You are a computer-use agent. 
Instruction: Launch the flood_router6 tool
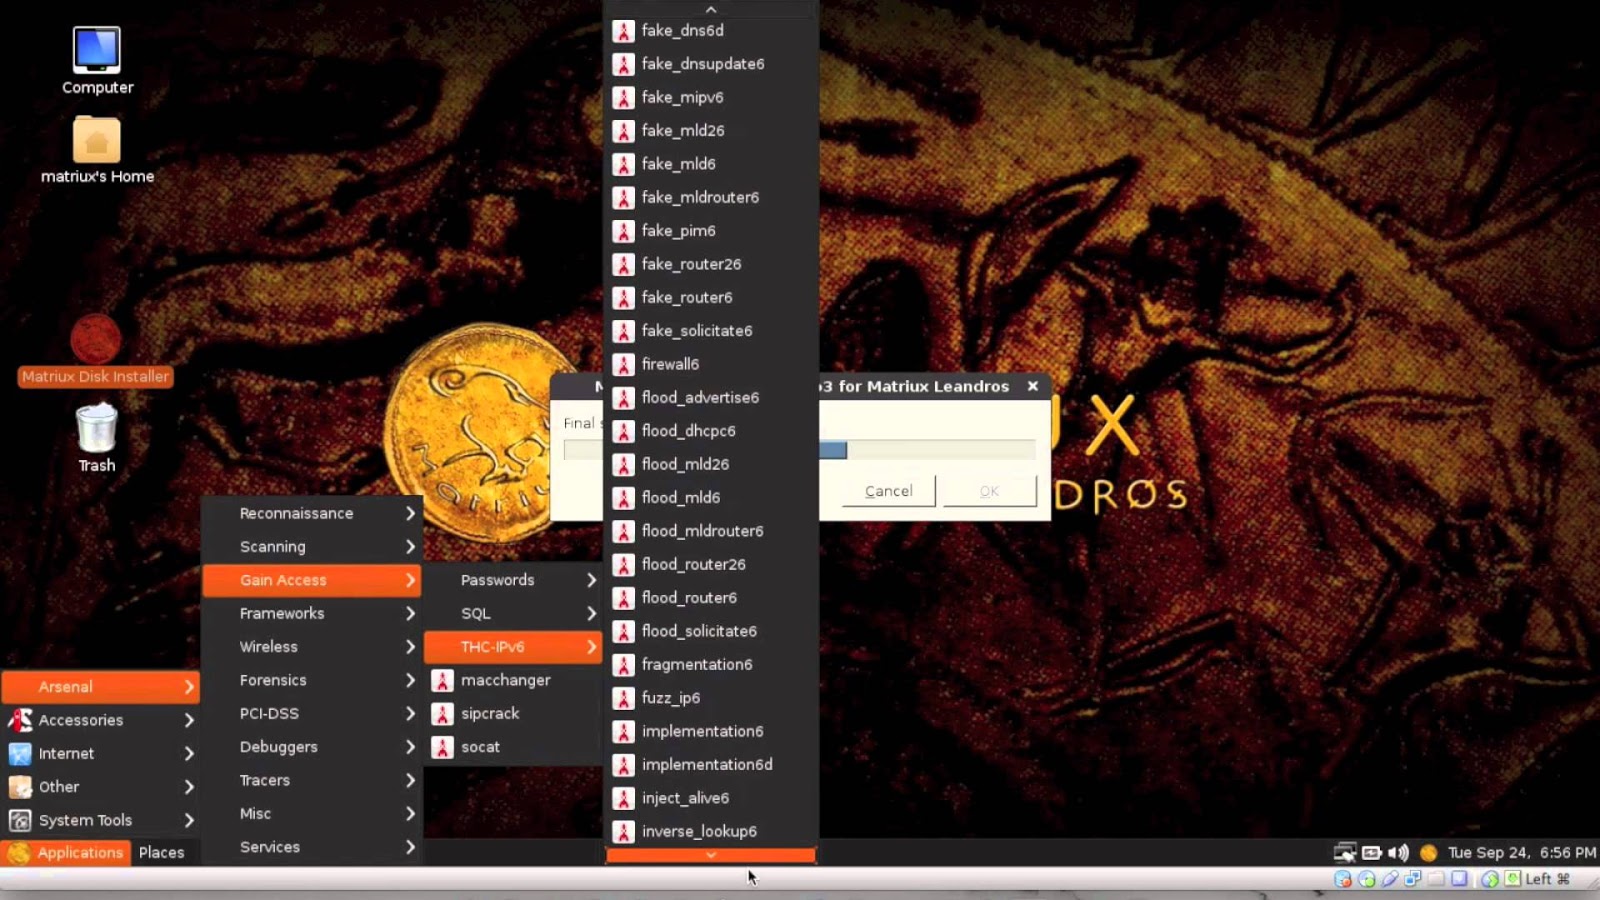click(688, 597)
